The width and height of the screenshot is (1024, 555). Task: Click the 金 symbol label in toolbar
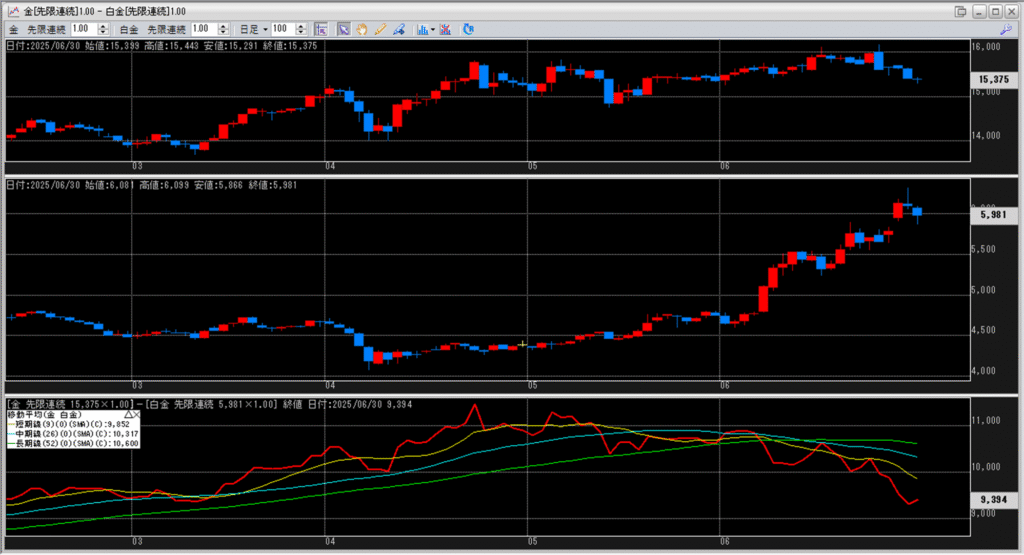coord(13,30)
